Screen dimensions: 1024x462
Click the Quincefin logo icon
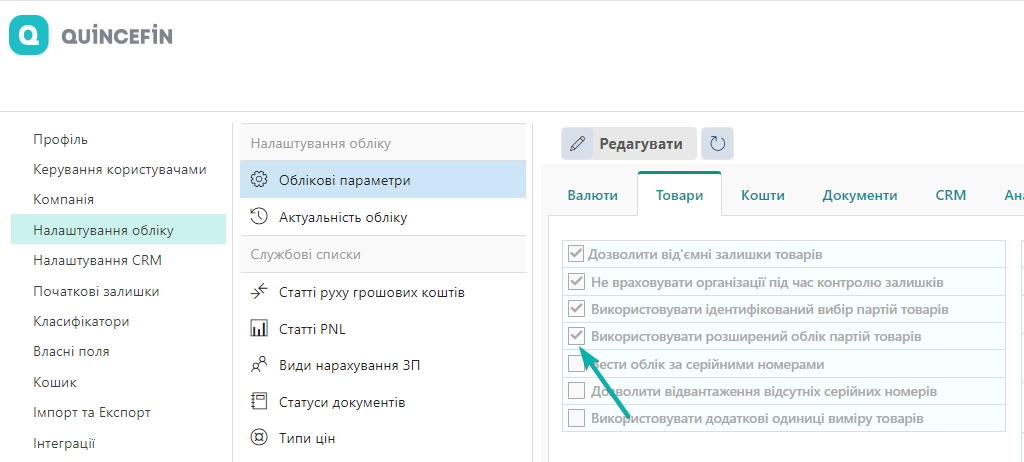coord(29,36)
